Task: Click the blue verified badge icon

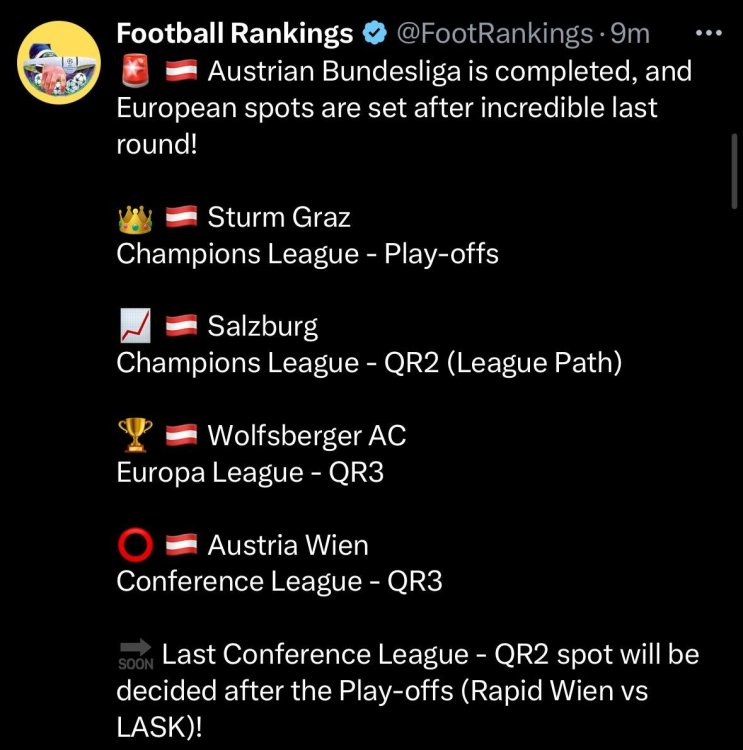Action: point(374,34)
